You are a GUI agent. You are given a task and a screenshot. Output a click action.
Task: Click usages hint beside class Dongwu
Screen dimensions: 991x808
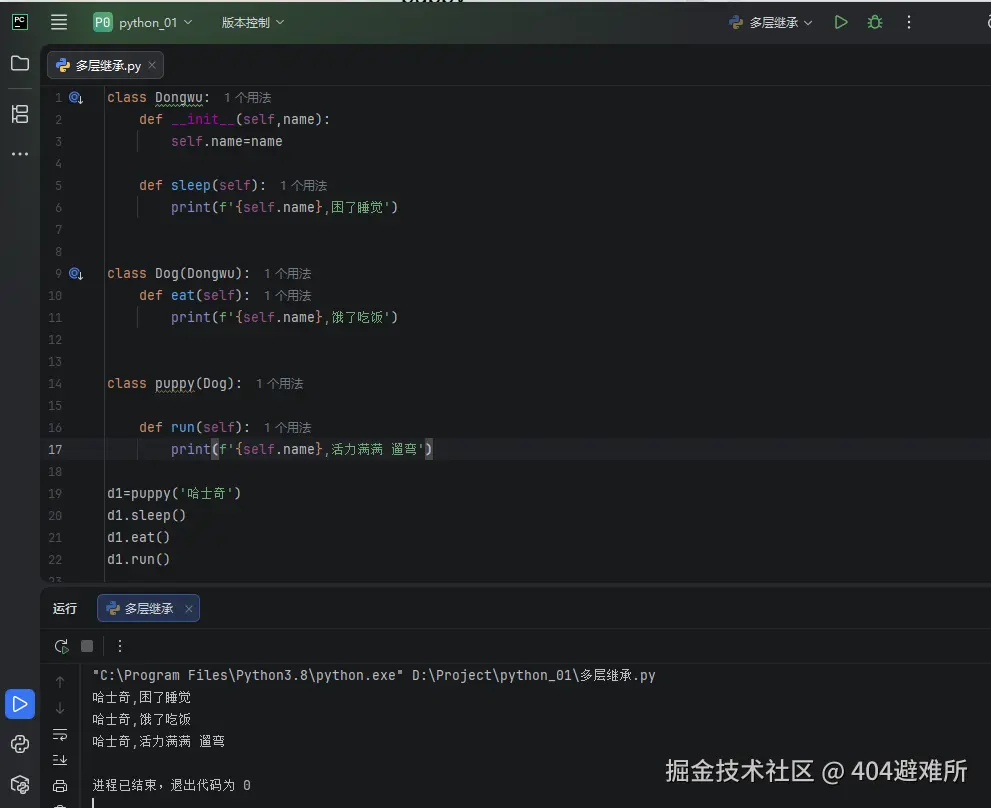coord(248,97)
